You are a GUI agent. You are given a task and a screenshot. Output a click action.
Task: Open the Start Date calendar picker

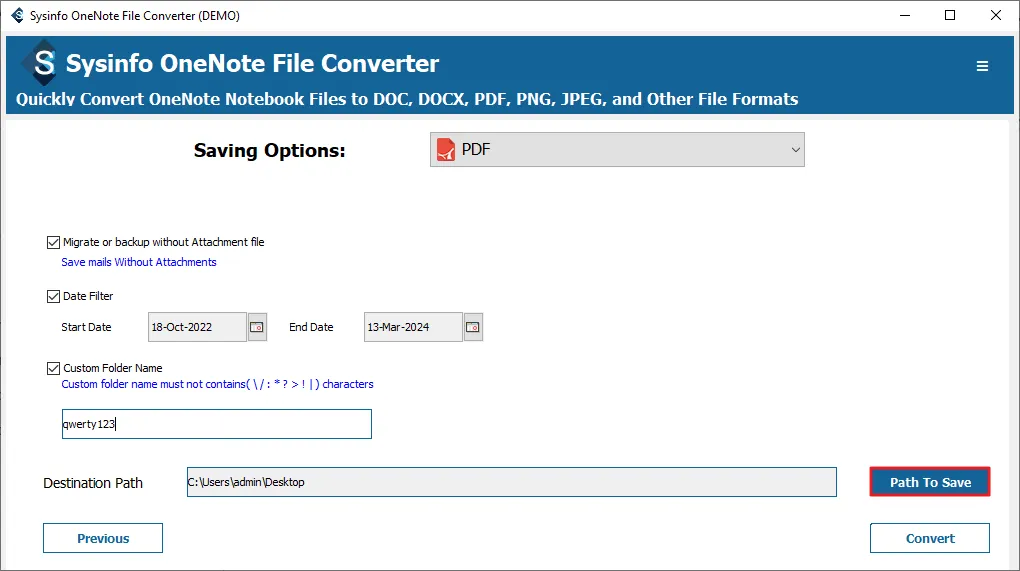click(x=257, y=326)
